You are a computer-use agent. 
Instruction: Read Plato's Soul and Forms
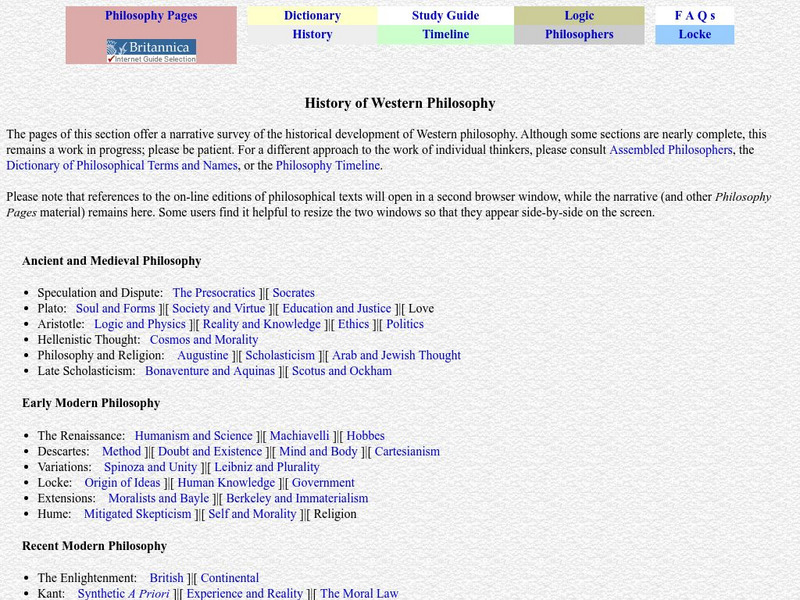tap(115, 309)
